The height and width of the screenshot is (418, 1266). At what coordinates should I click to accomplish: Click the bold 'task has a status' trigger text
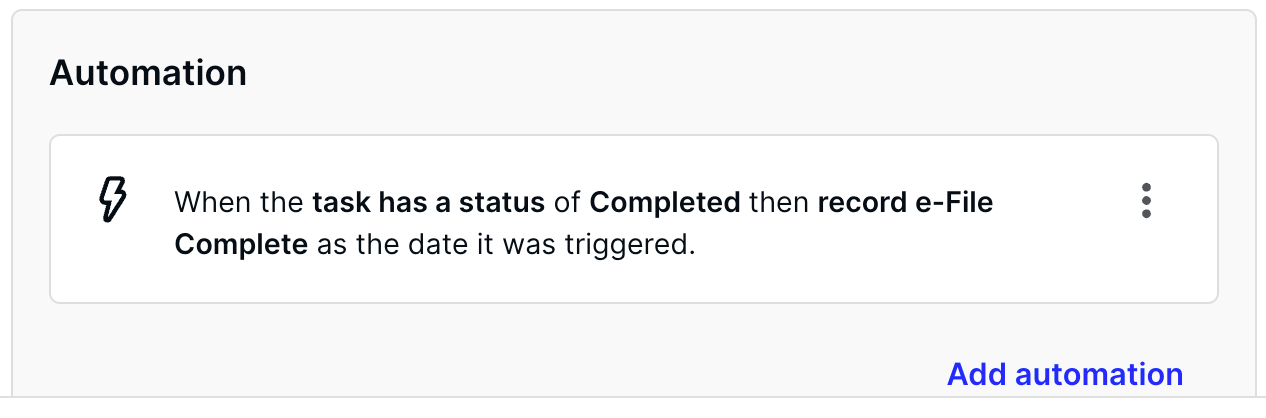(x=428, y=203)
